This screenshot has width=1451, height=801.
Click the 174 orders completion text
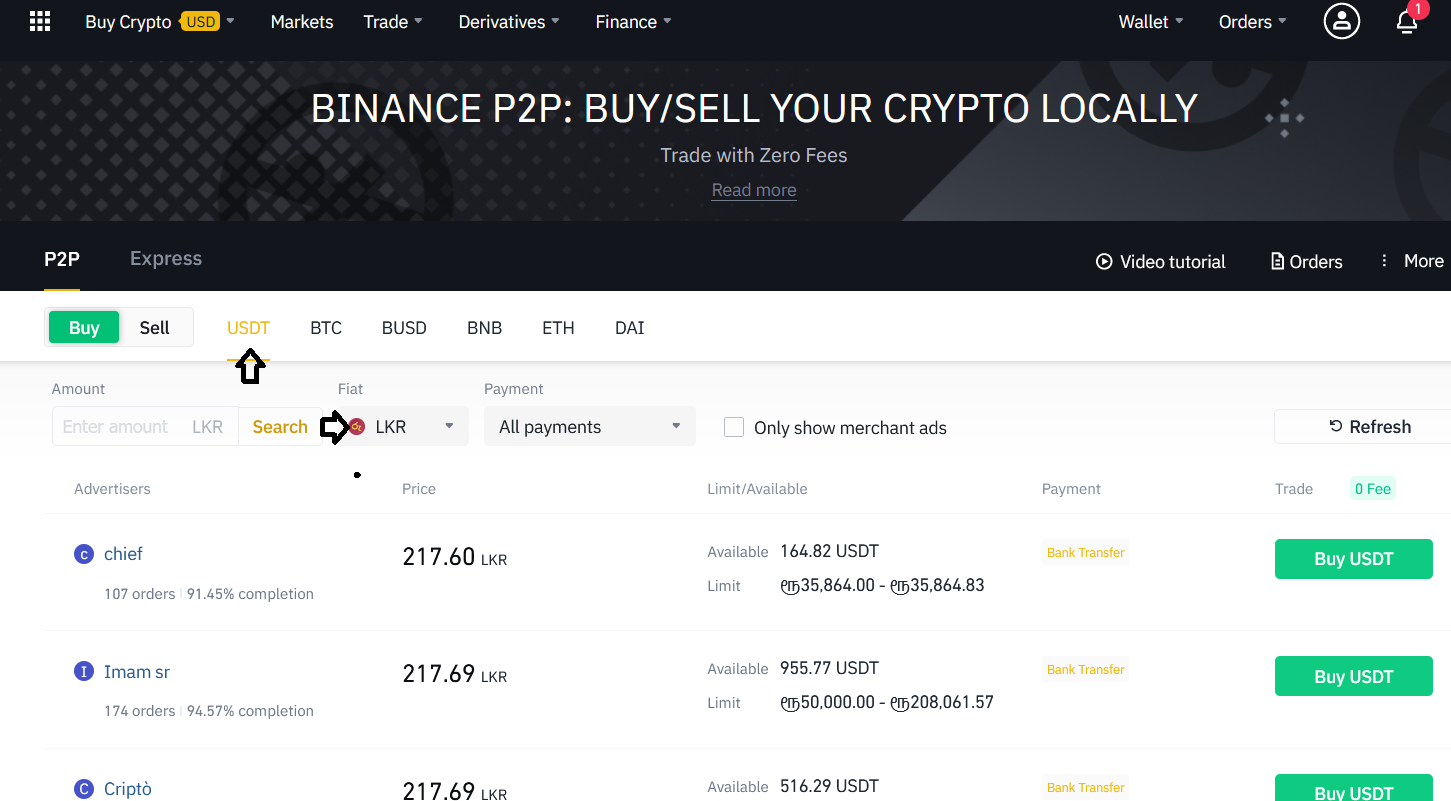click(209, 711)
